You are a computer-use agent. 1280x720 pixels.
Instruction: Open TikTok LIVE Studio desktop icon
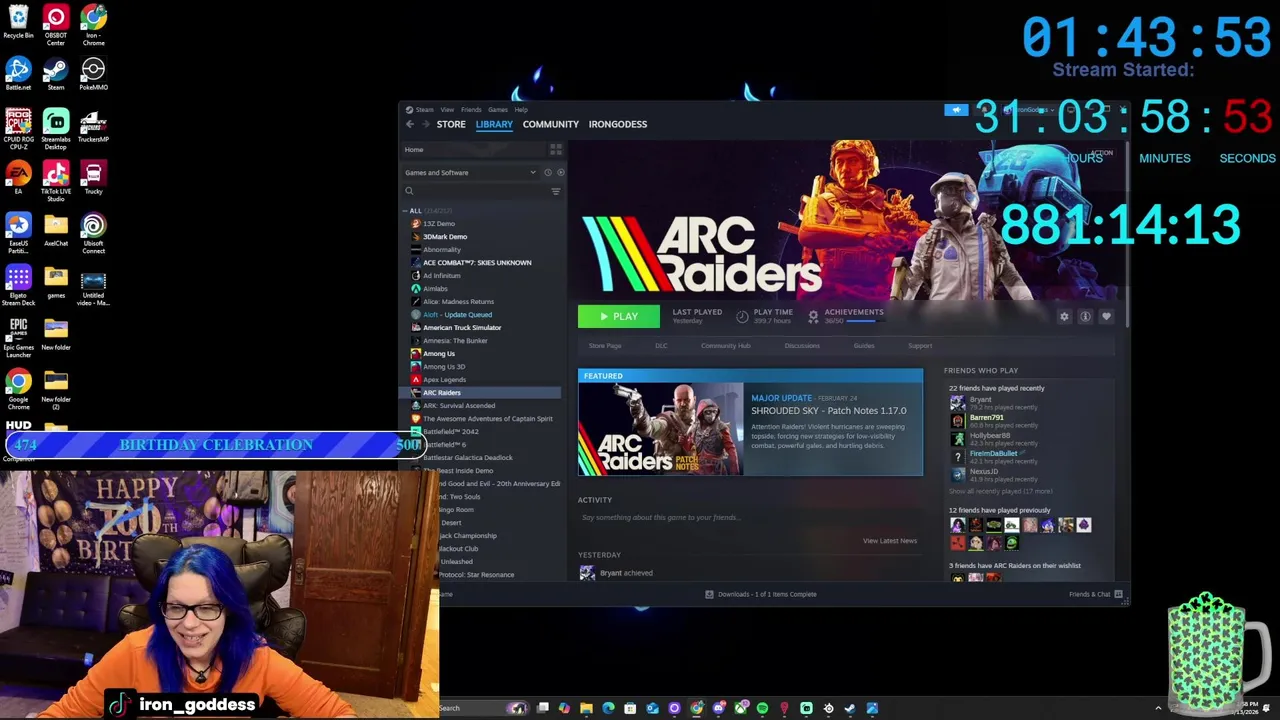click(x=56, y=182)
